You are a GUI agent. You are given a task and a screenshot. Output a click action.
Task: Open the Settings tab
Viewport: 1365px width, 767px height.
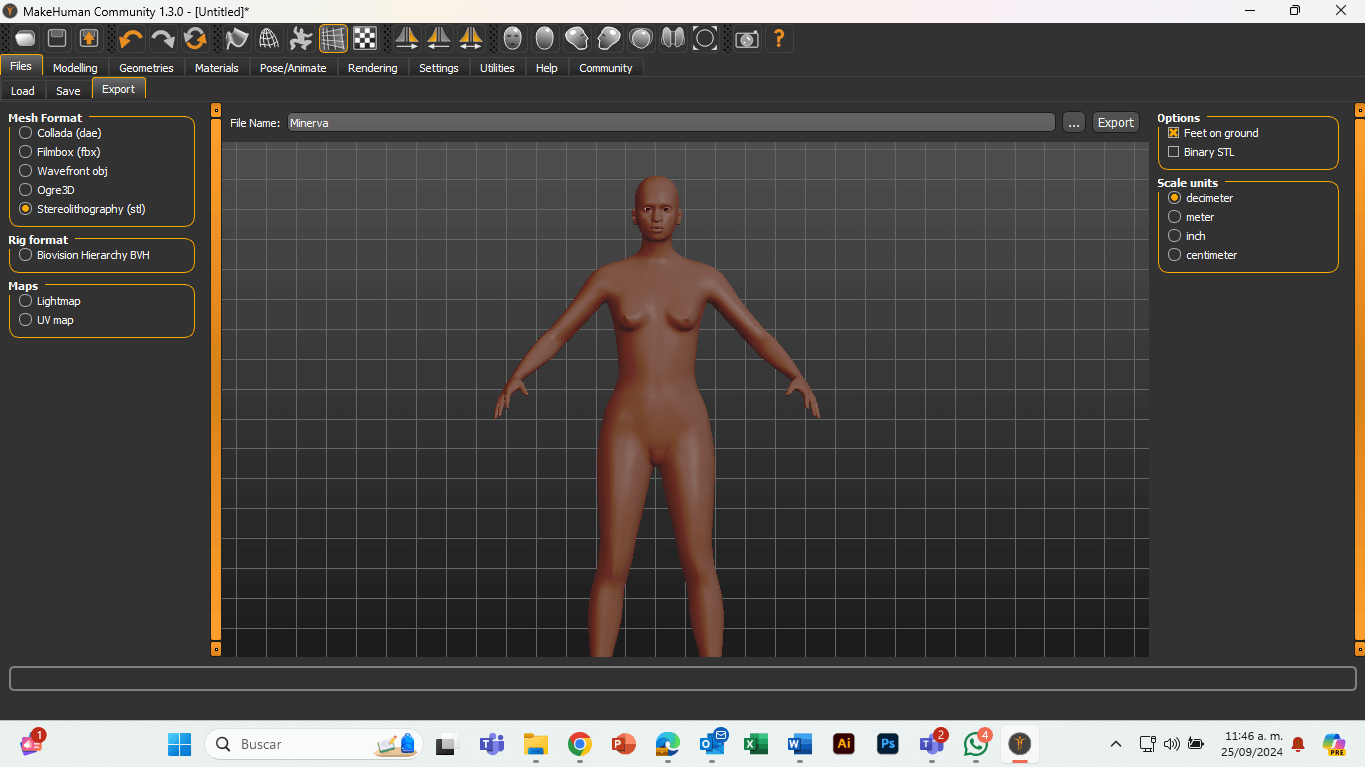[439, 68]
